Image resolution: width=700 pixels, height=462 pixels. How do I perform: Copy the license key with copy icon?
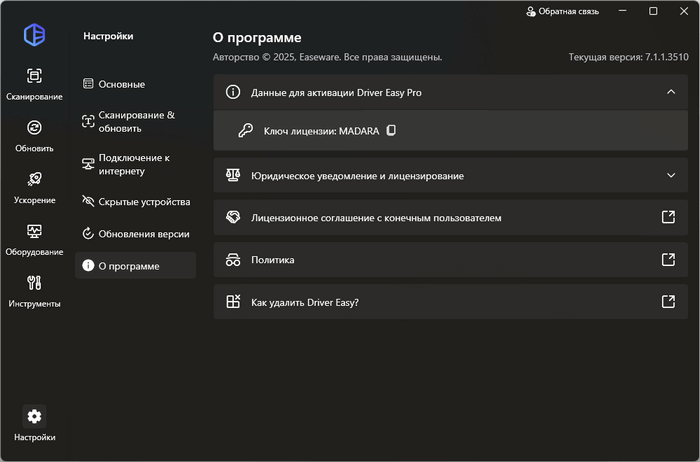pos(392,130)
